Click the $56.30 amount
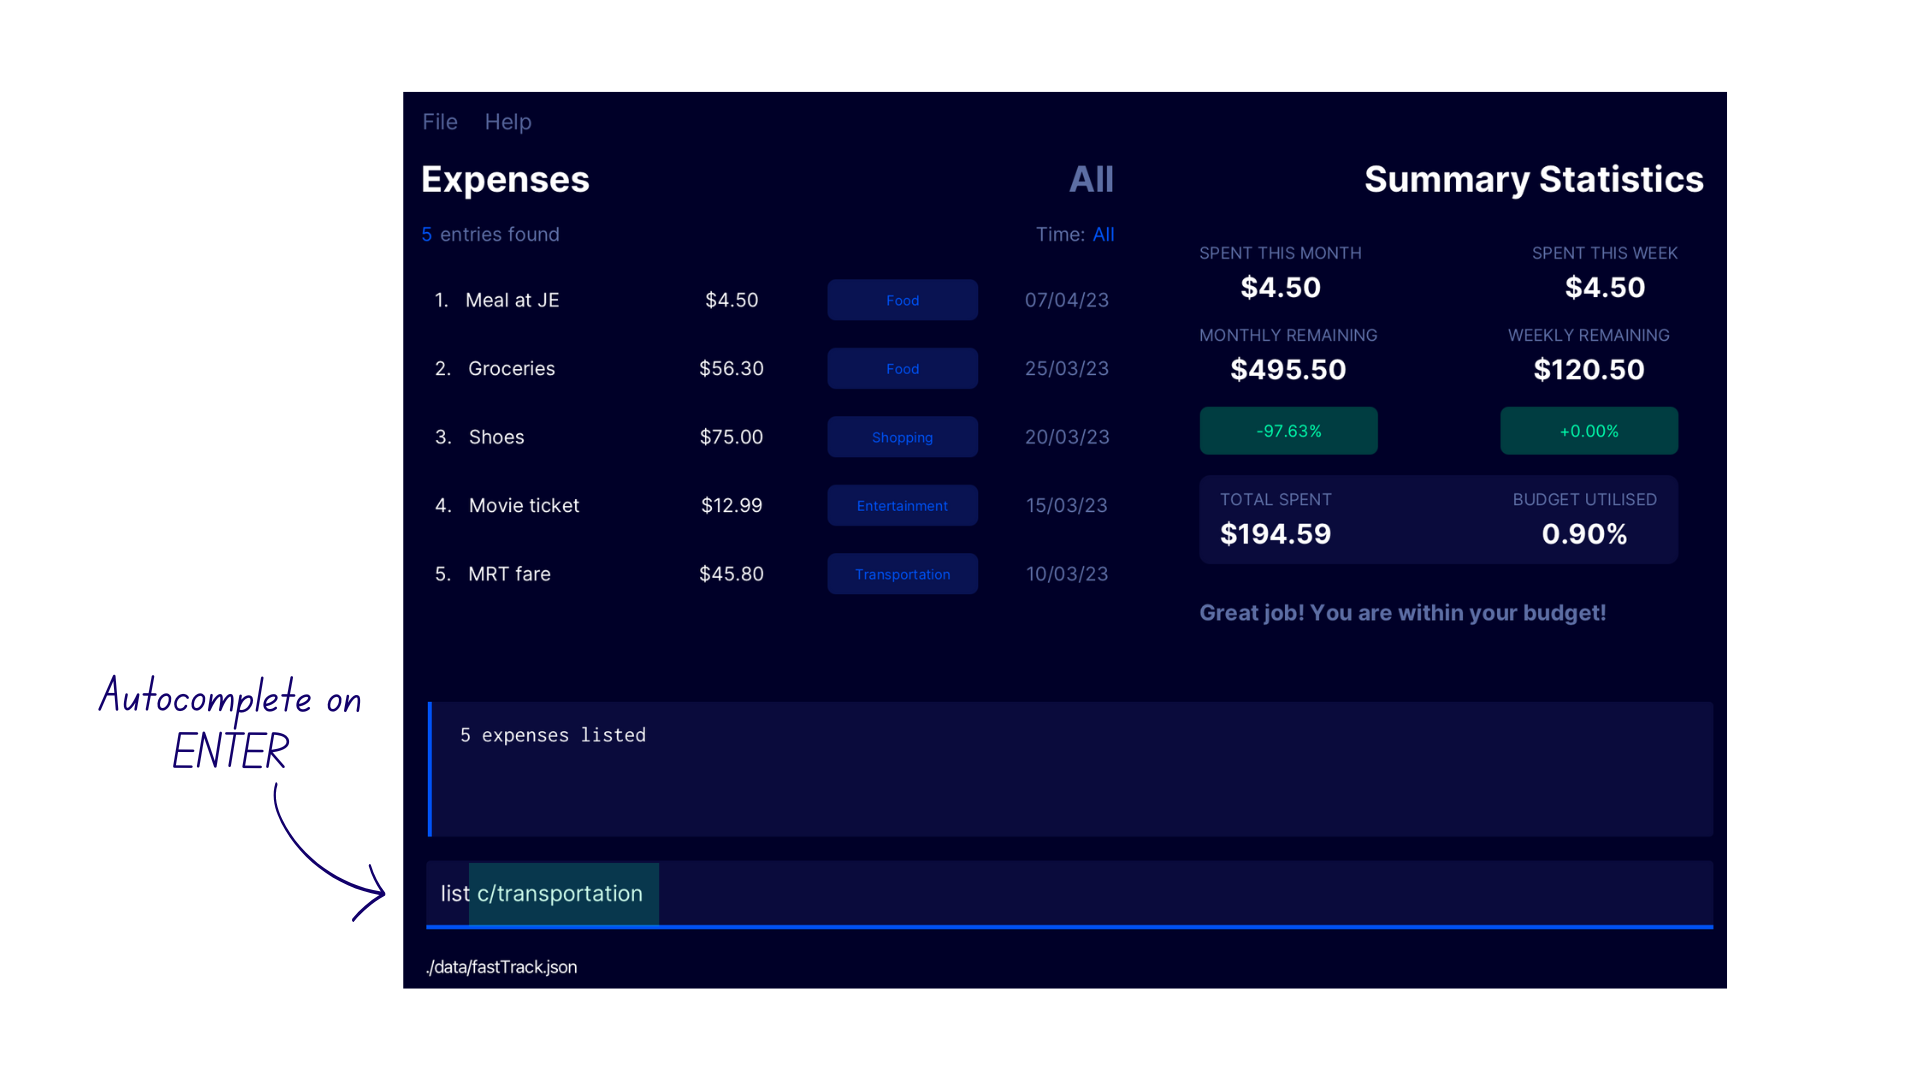The image size is (1920, 1080). pos(731,368)
